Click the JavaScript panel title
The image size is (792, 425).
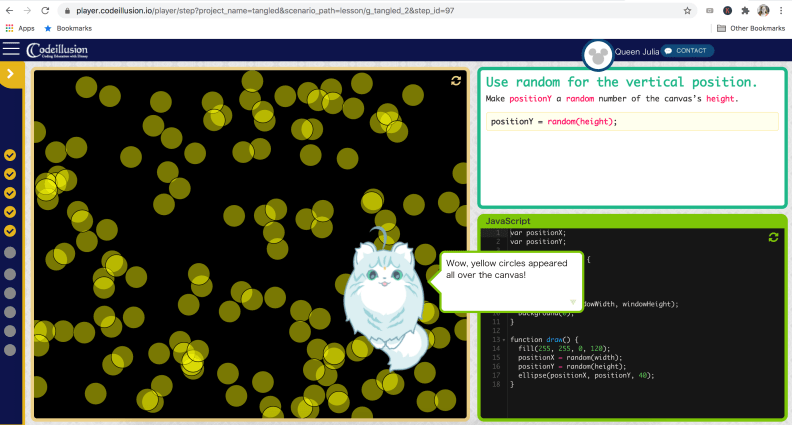pos(508,221)
